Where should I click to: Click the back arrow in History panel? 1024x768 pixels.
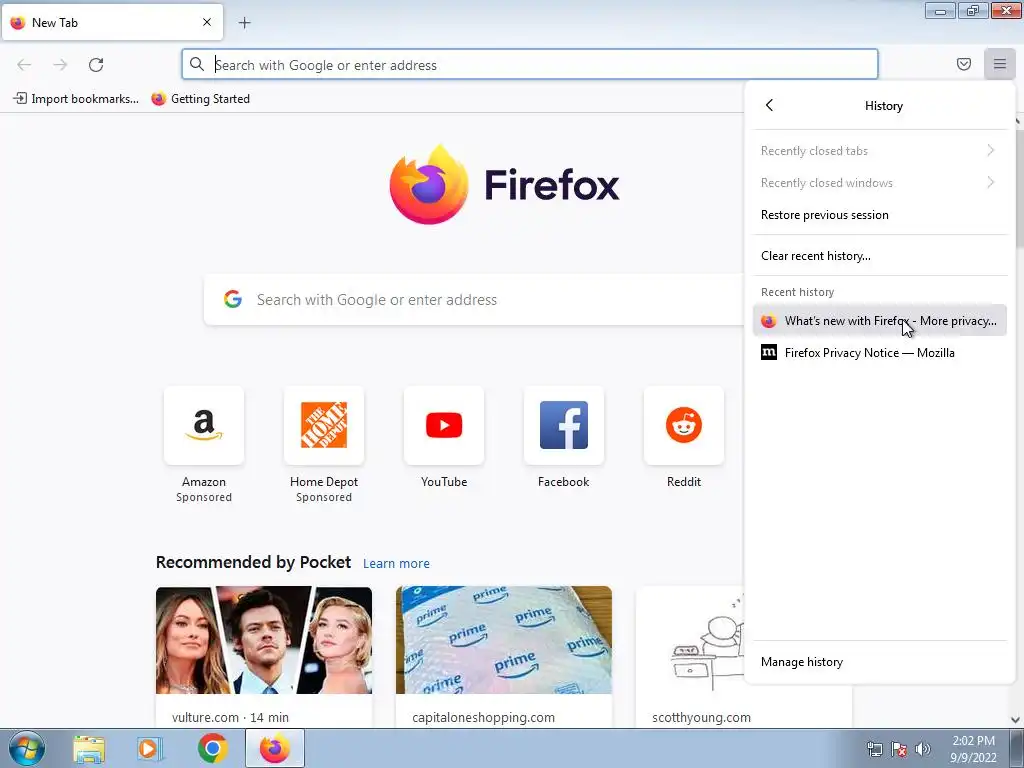769,105
